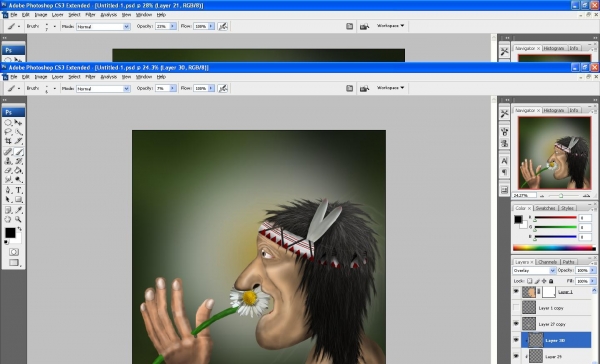Select the Crop tool

(x=8, y=141)
